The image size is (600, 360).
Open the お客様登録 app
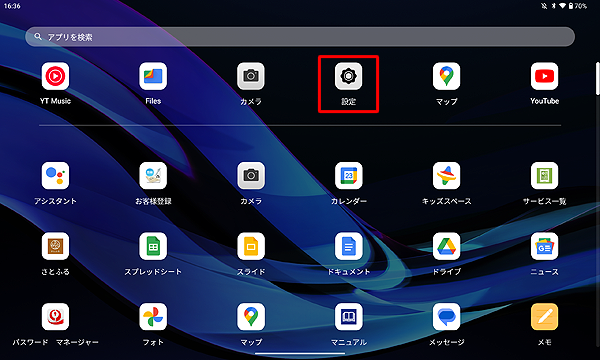tap(153, 176)
